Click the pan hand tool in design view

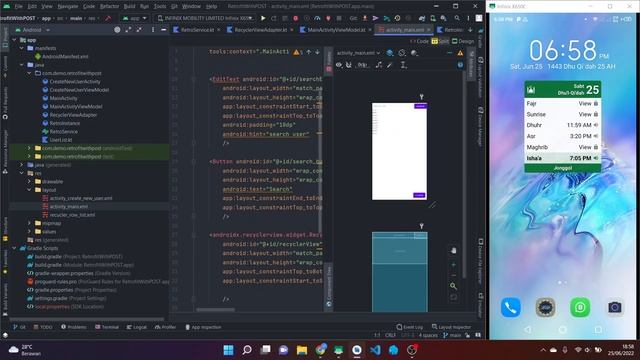(453, 251)
